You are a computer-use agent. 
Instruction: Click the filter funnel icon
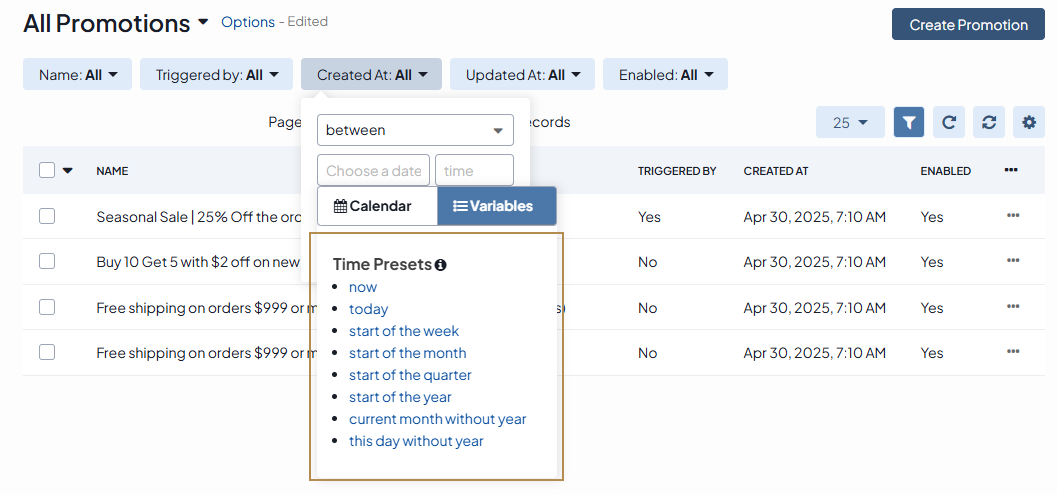(908, 122)
